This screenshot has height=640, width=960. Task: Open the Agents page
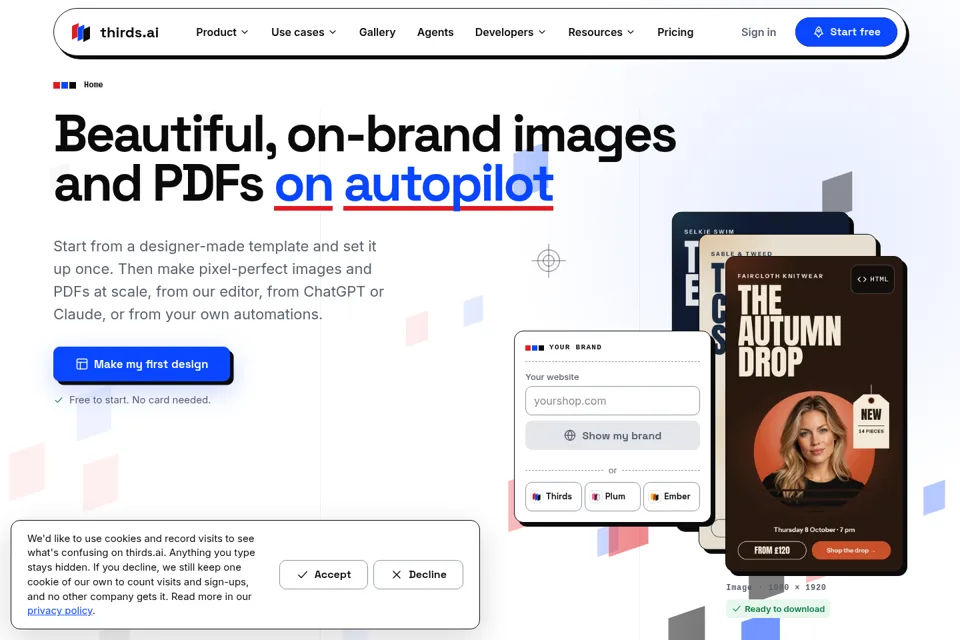(435, 32)
